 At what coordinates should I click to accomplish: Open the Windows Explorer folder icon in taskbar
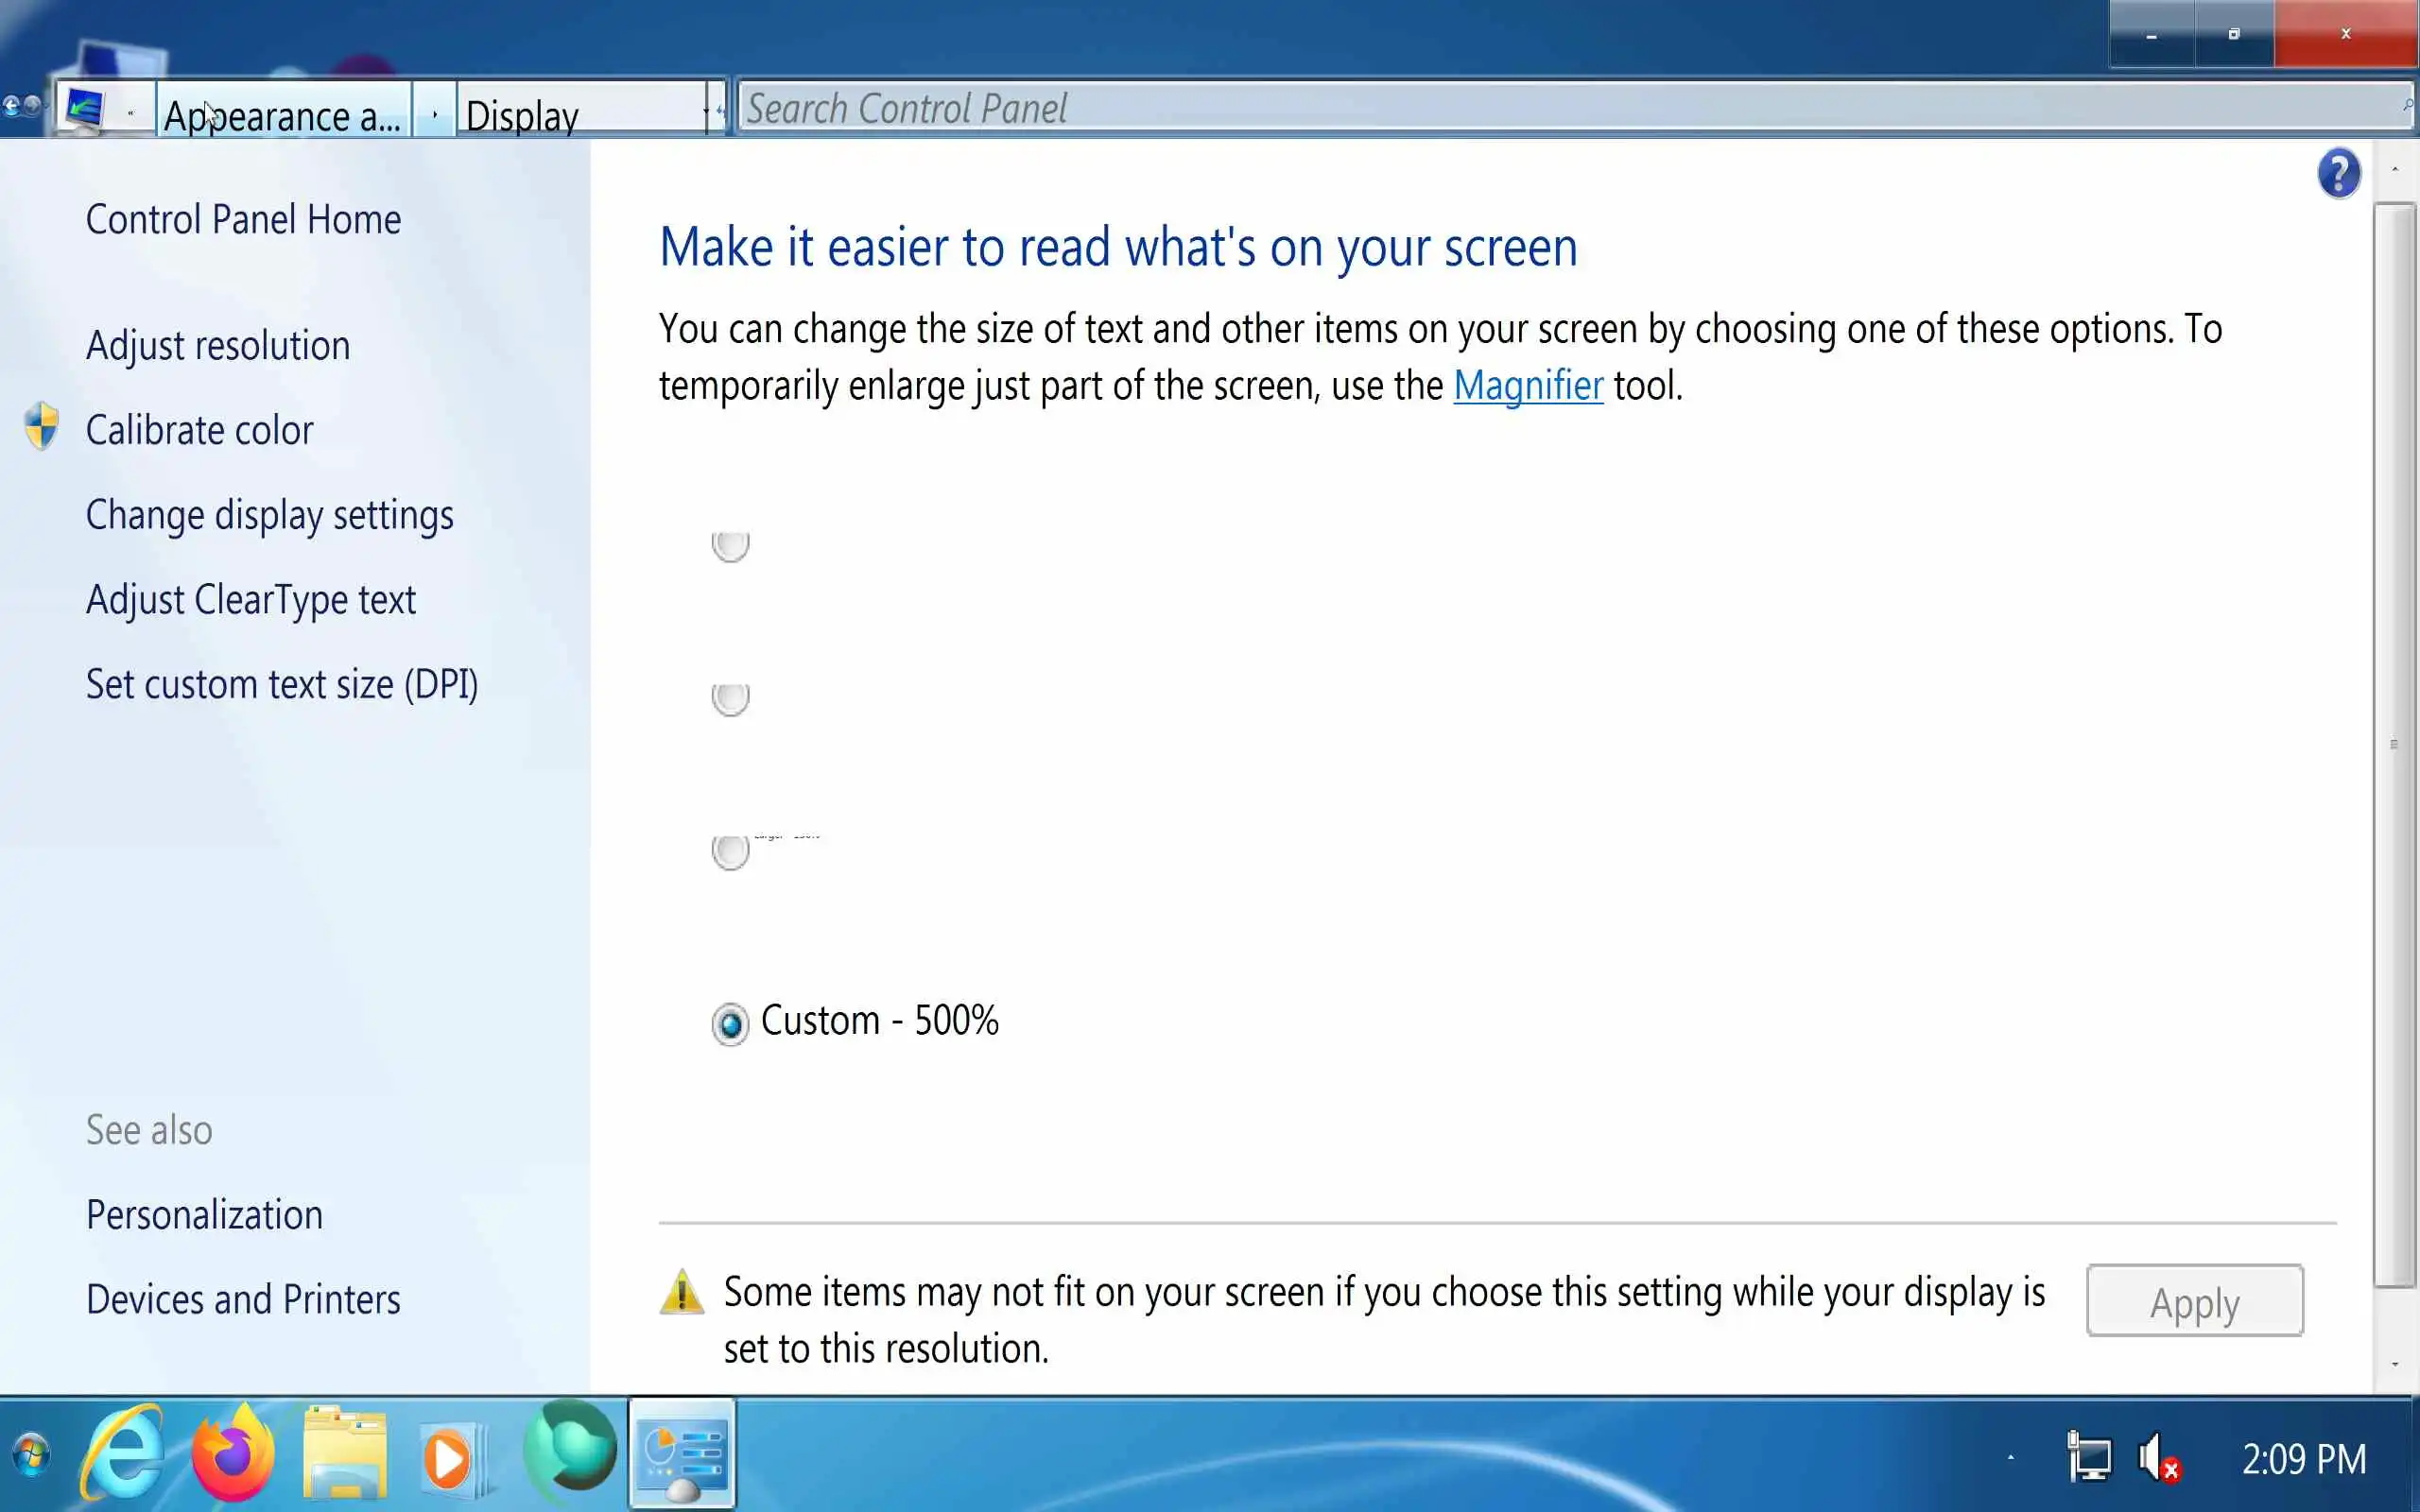pos(345,1454)
